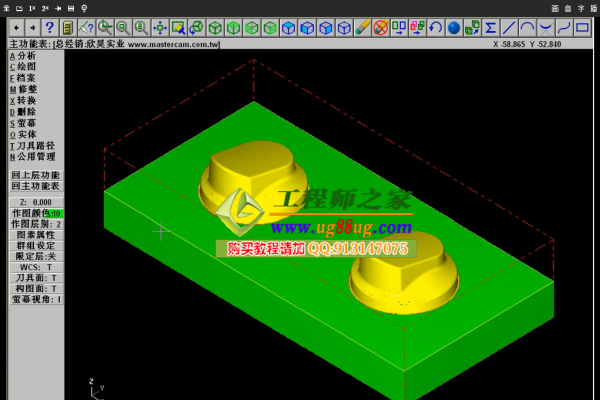600x400 pixels.
Task: Click the 回主功能表 (Main Menu) button
Action: point(36,186)
